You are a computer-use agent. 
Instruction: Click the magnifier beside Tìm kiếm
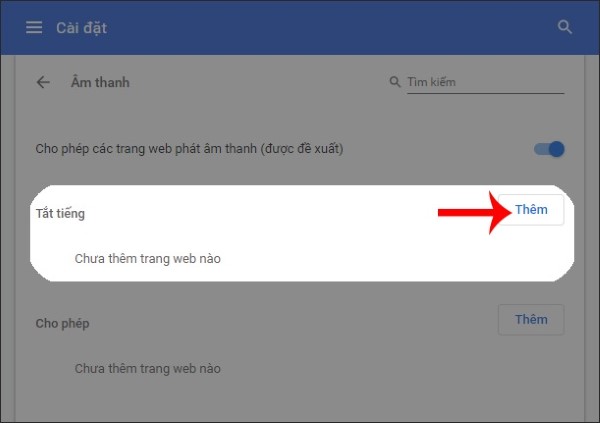[x=395, y=82]
